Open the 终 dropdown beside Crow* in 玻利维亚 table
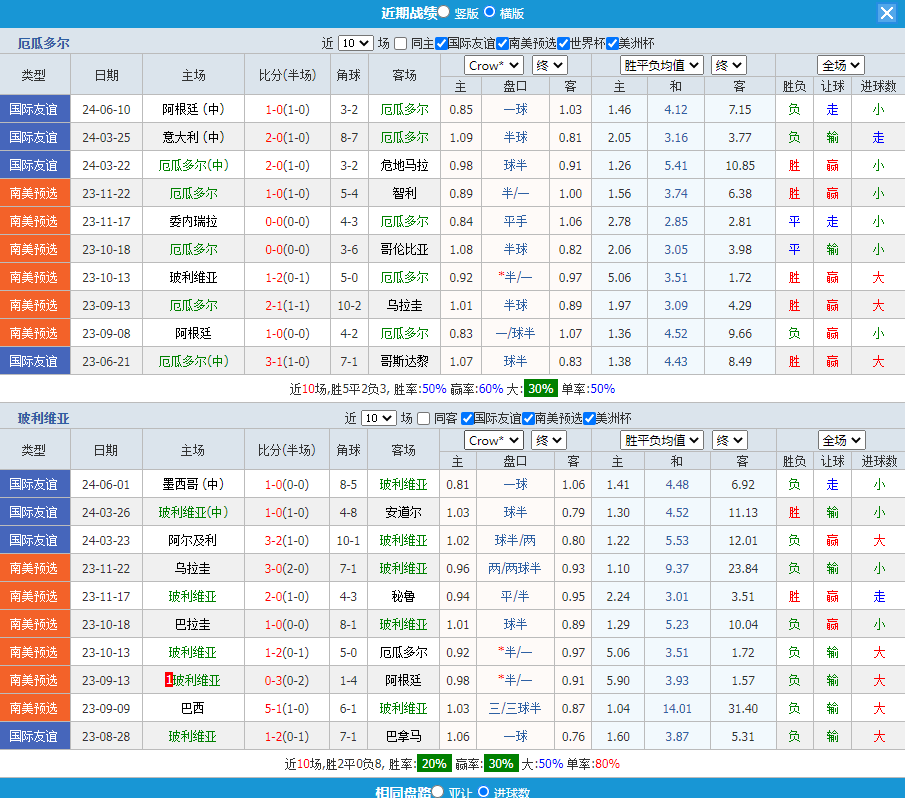Image resolution: width=905 pixels, height=798 pixels. click(x=548, y=440)
